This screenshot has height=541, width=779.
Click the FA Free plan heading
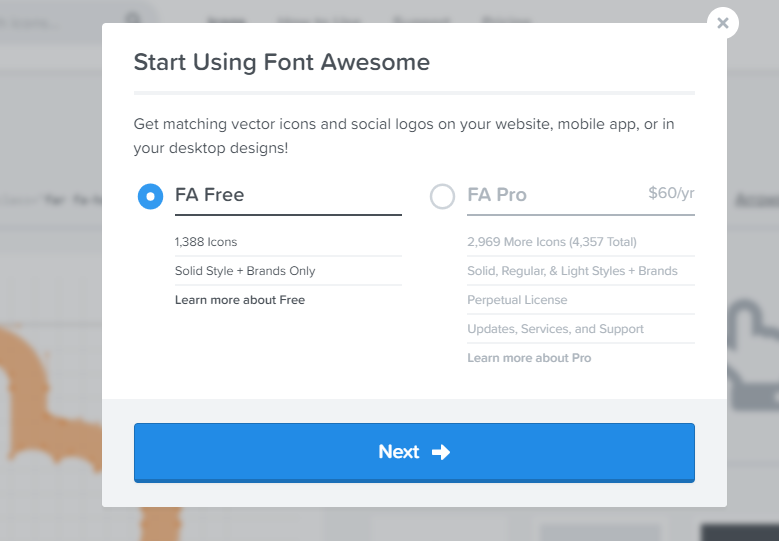[x=210, y=195]
